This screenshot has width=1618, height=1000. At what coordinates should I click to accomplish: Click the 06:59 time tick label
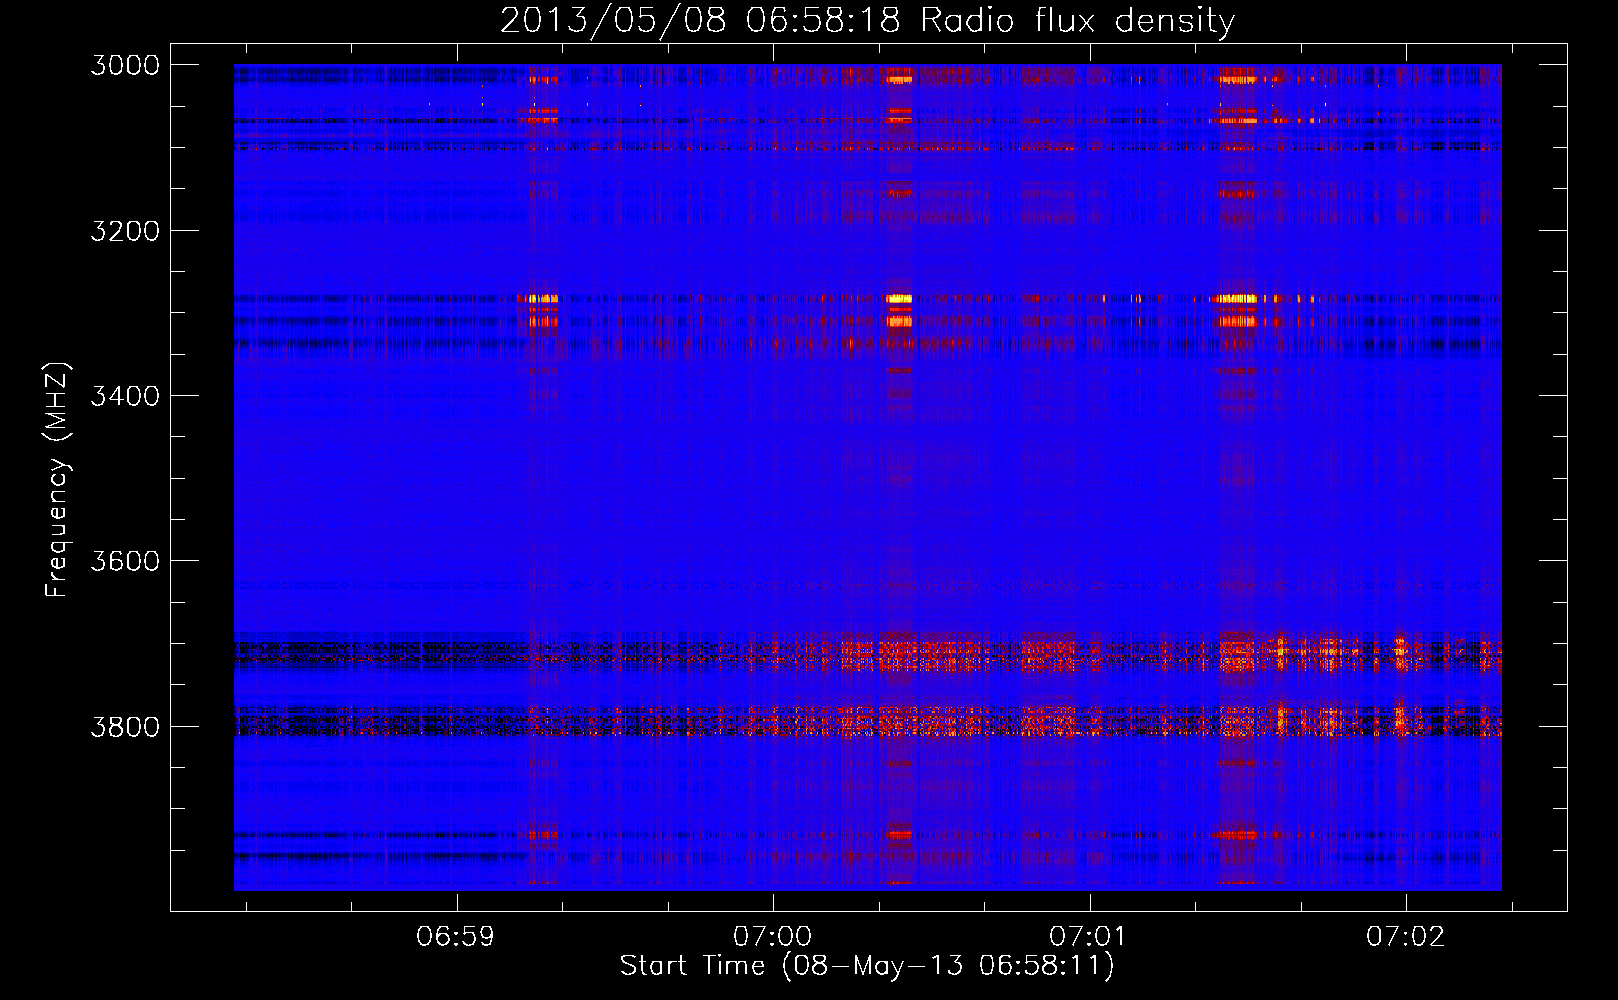(456, 937)
